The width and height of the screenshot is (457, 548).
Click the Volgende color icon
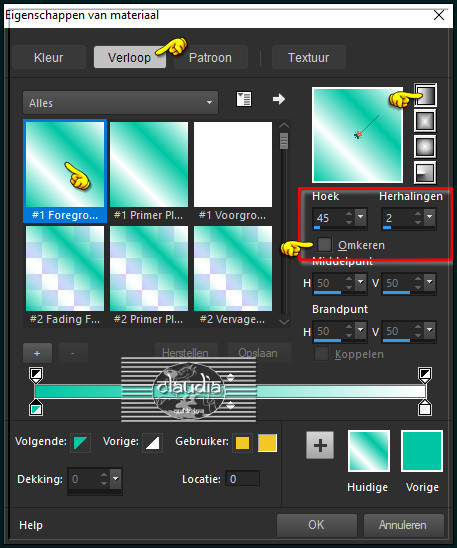coord(81,443)
